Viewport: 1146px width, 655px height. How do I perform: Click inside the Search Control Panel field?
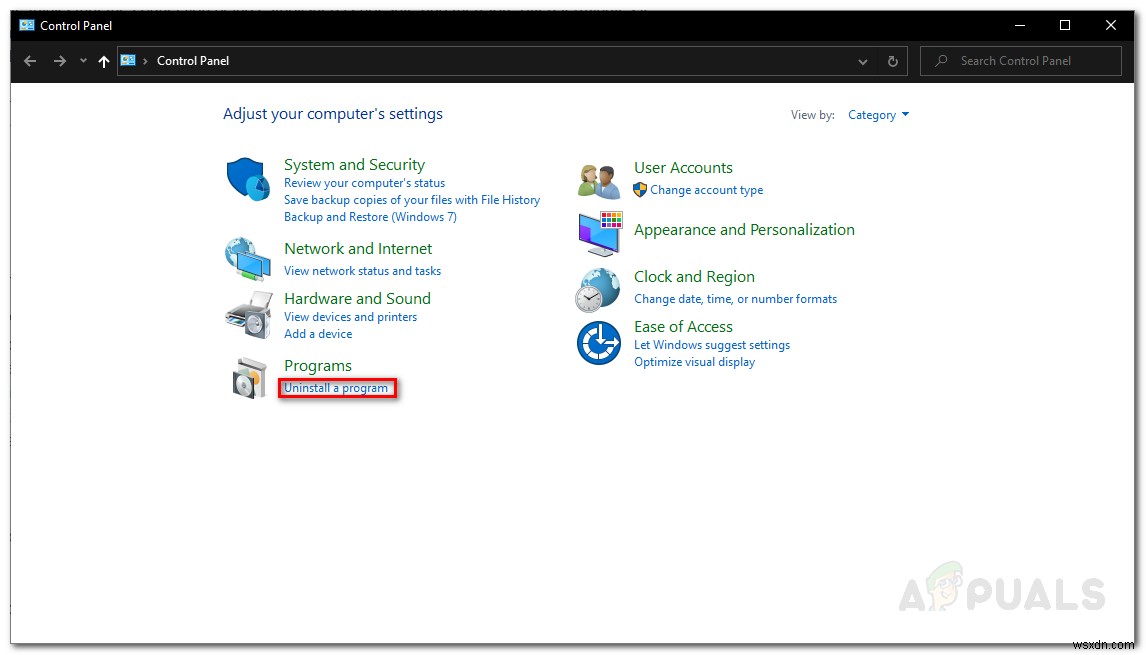pos(1020,61)
